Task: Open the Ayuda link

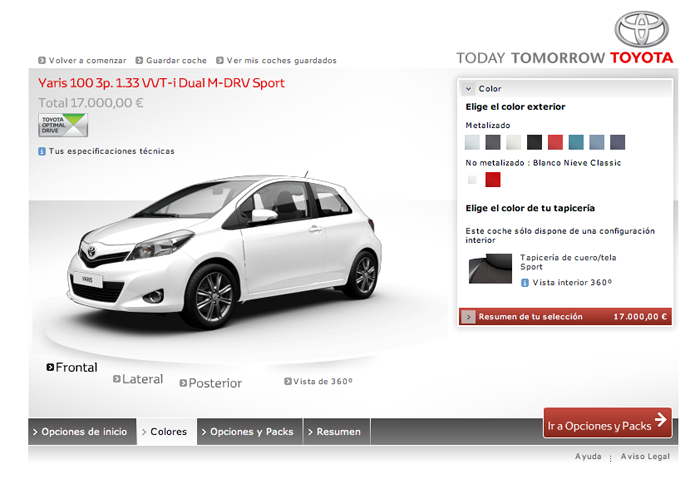Action: (x=588, y=456)
